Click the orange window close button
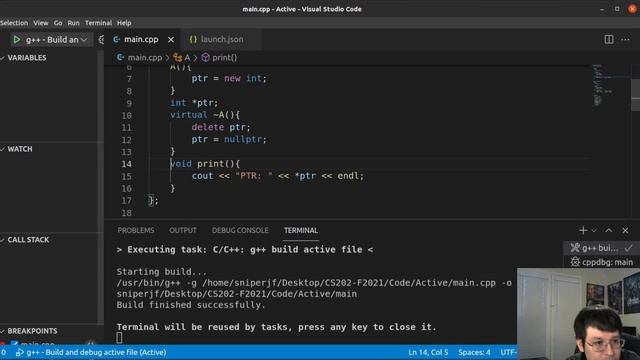640x360 pixels. pyautogui.click(x=633, y=9)
